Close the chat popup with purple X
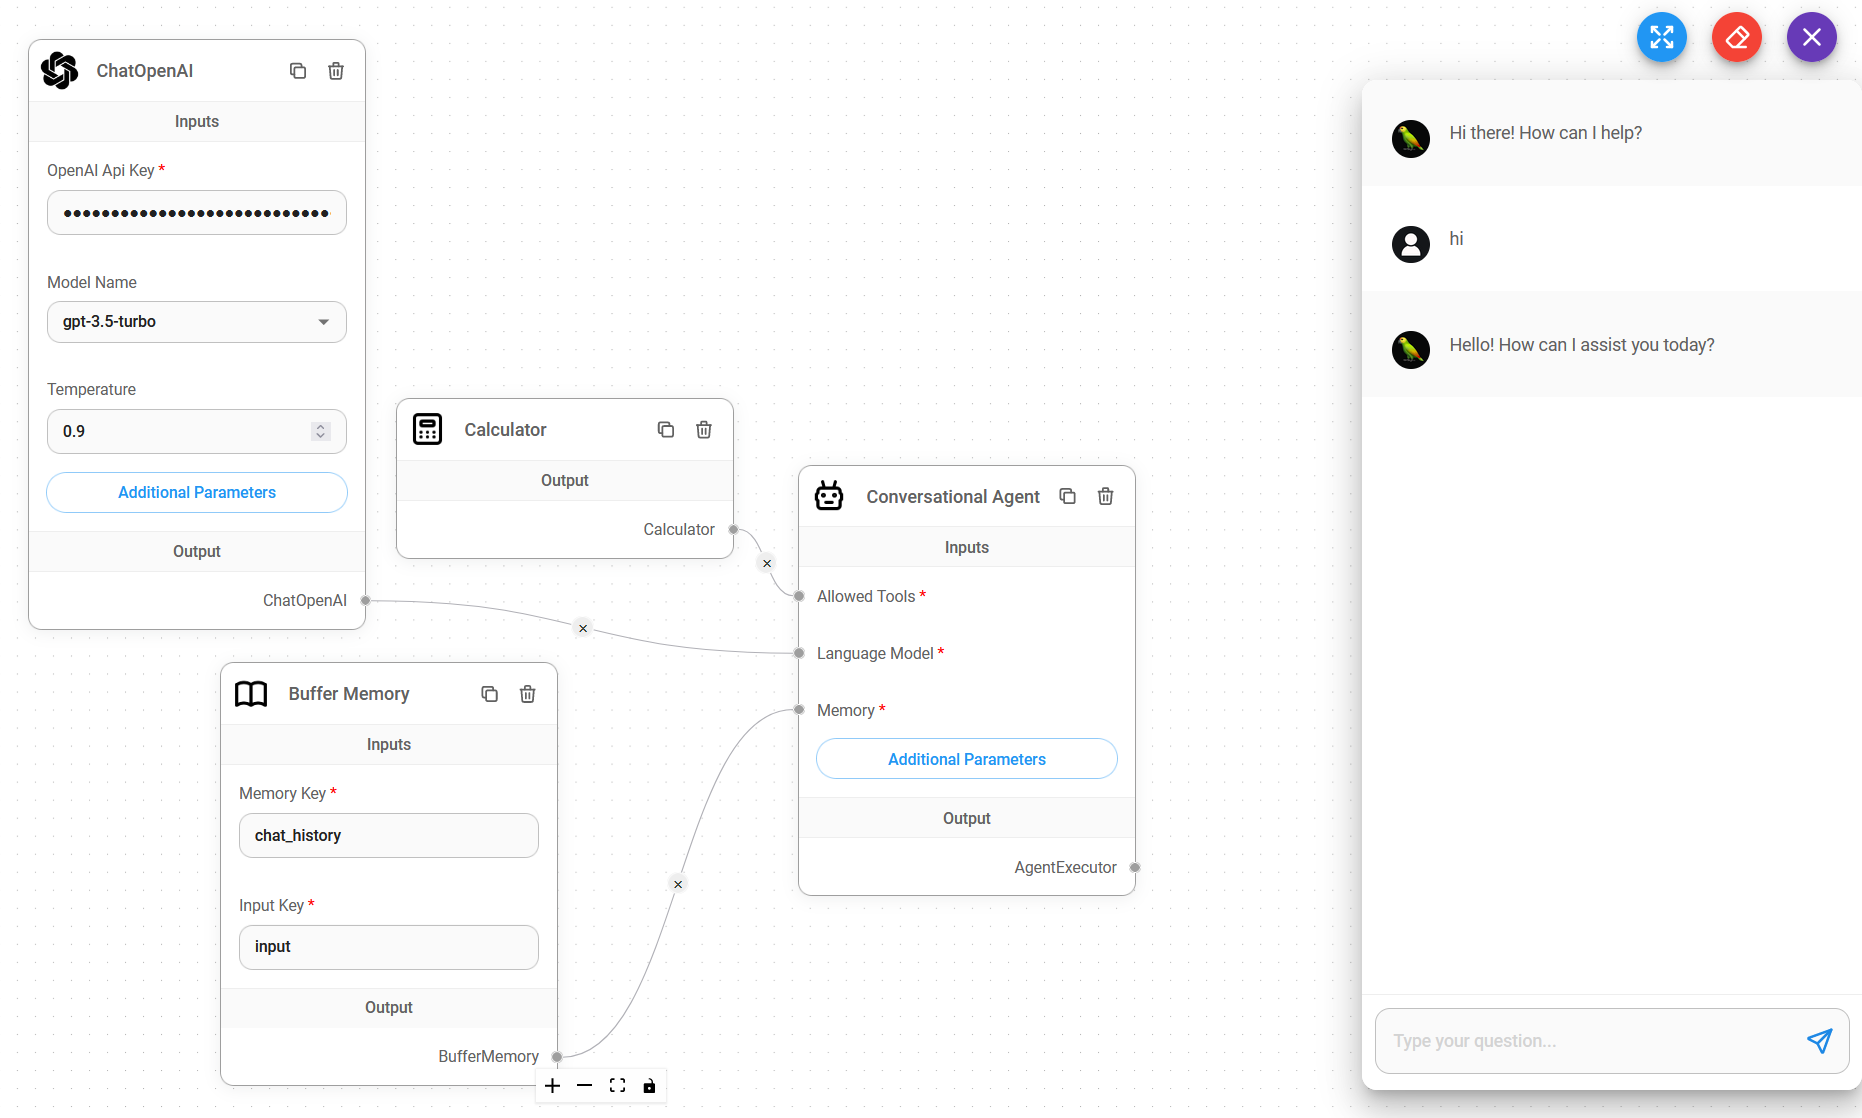Viewport: 1862px width, 1118px height. tap(1811, 36)
